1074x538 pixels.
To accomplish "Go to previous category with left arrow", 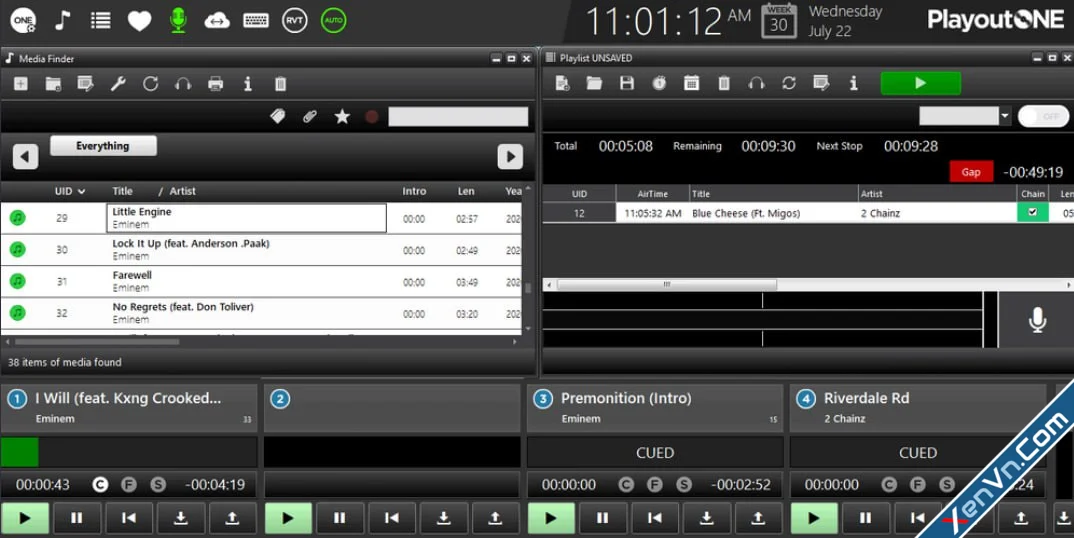I will pos(25,156).
